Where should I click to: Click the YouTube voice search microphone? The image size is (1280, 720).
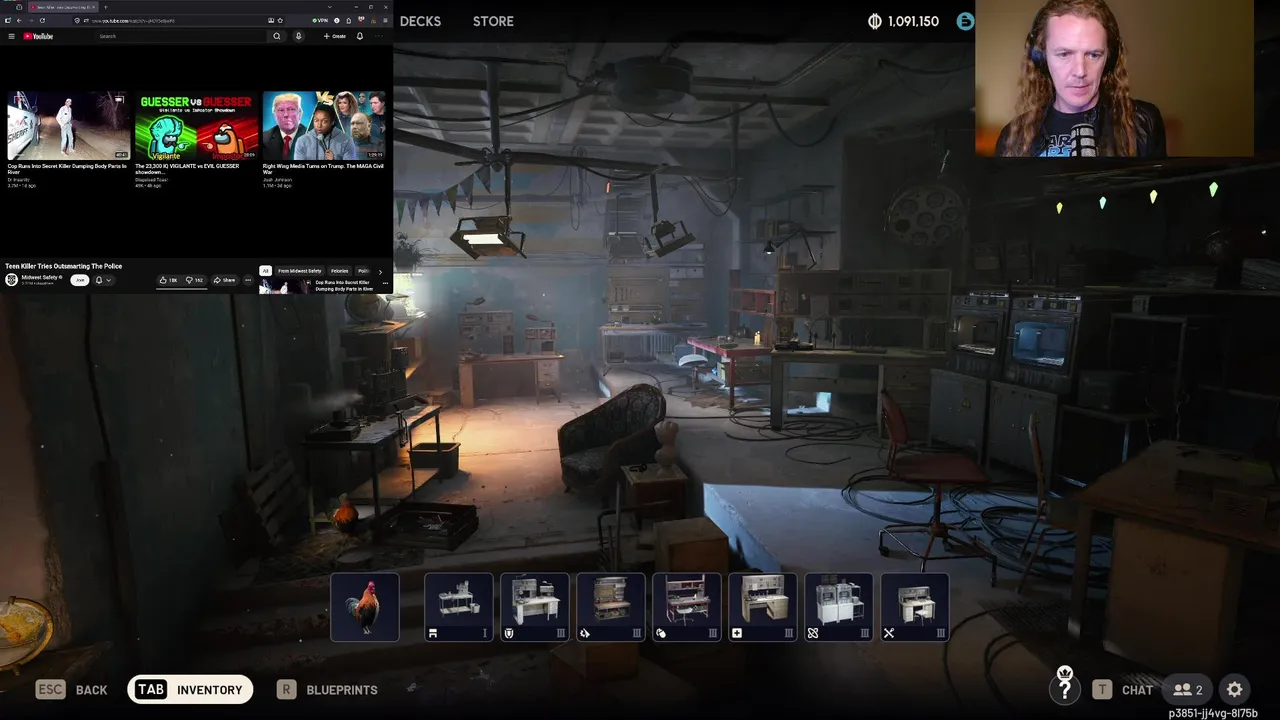[298, 36]
